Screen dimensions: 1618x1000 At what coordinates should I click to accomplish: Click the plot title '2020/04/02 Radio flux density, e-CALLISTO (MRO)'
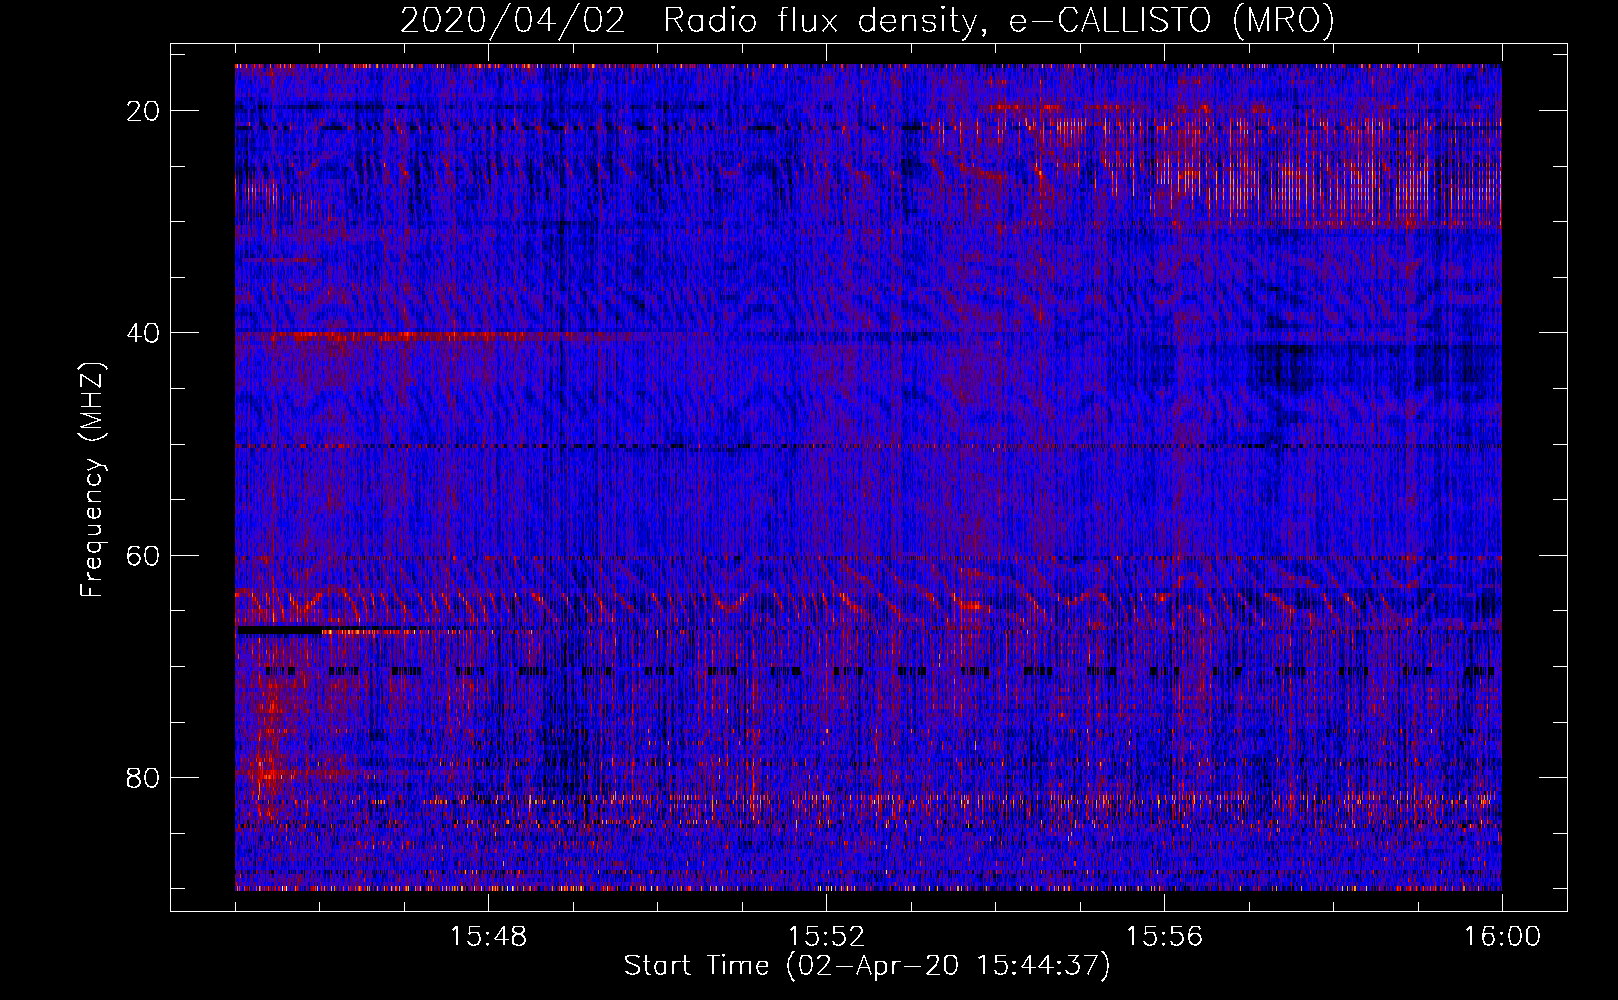tap(867, 20)
